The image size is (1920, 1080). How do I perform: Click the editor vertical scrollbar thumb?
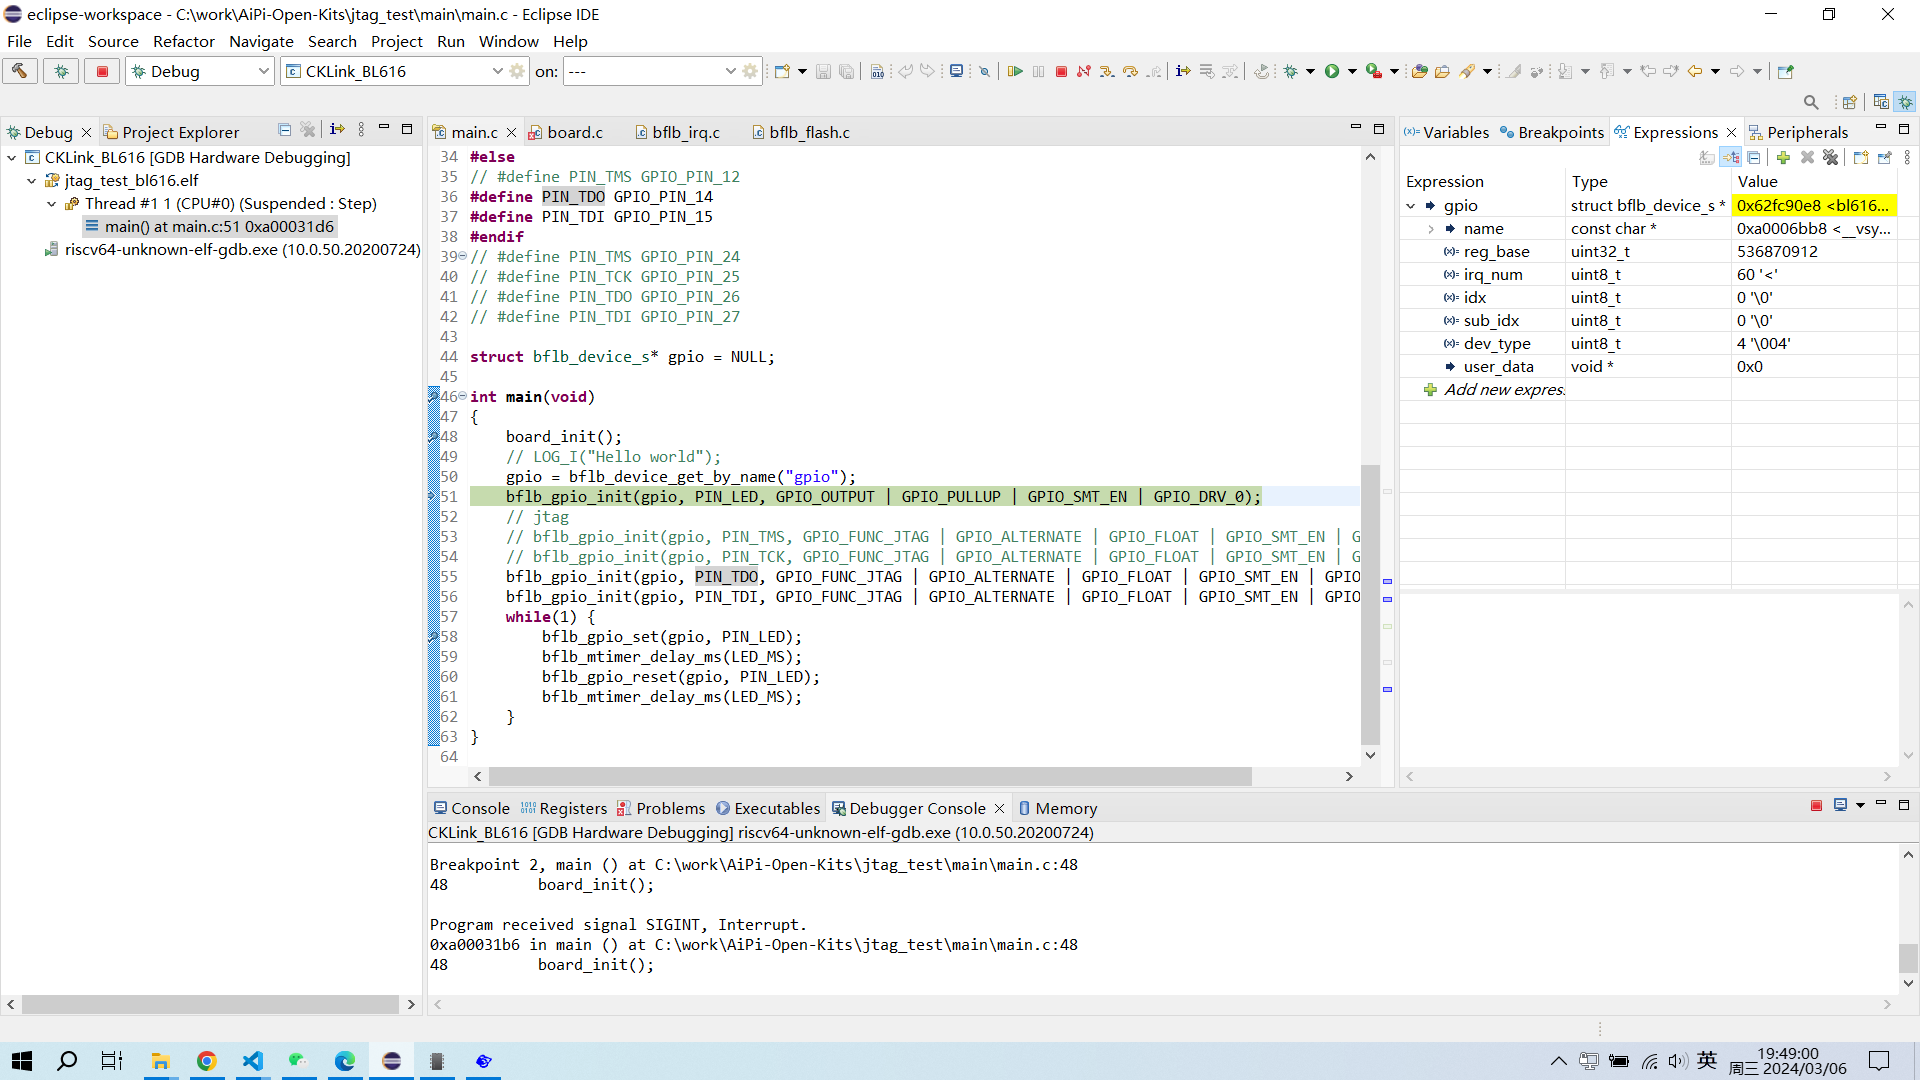pos(1371,604)
